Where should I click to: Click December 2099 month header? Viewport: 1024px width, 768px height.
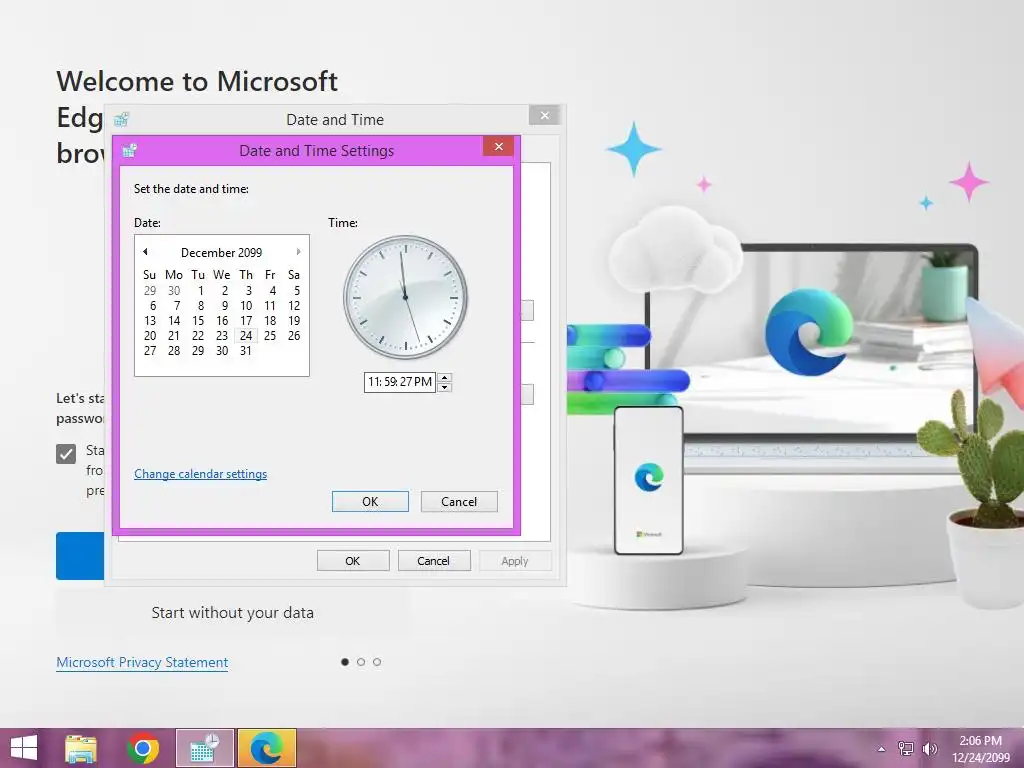click(221, 252)
